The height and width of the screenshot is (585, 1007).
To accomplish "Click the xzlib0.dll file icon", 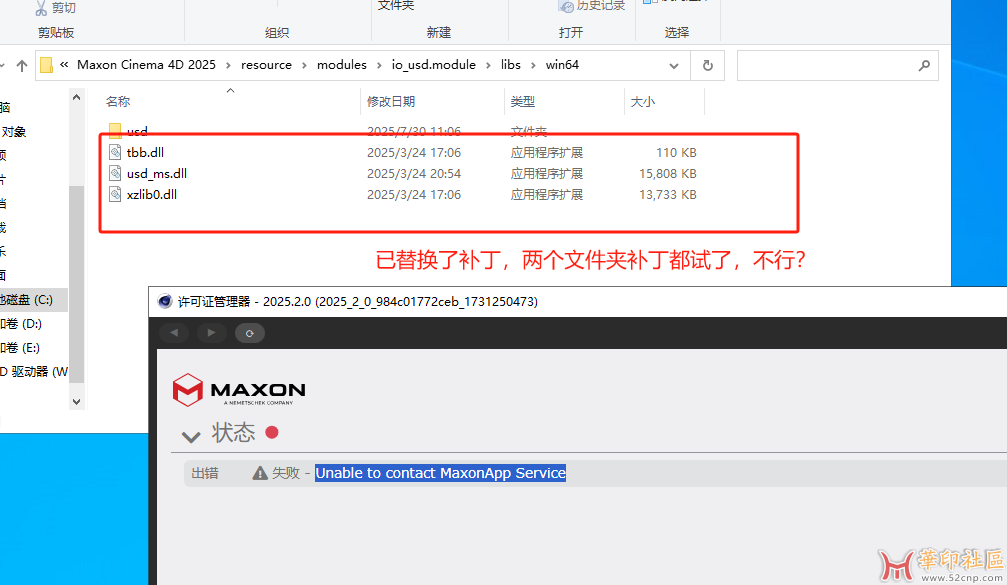I will click(115, 195).
